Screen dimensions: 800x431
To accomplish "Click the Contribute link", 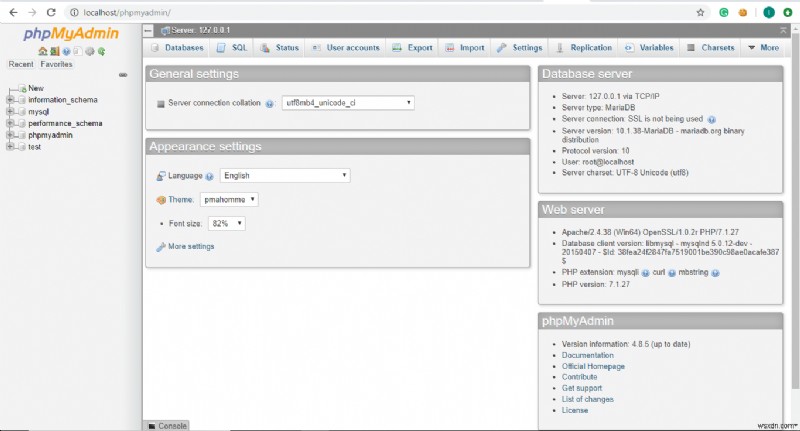I will [579, 377].
